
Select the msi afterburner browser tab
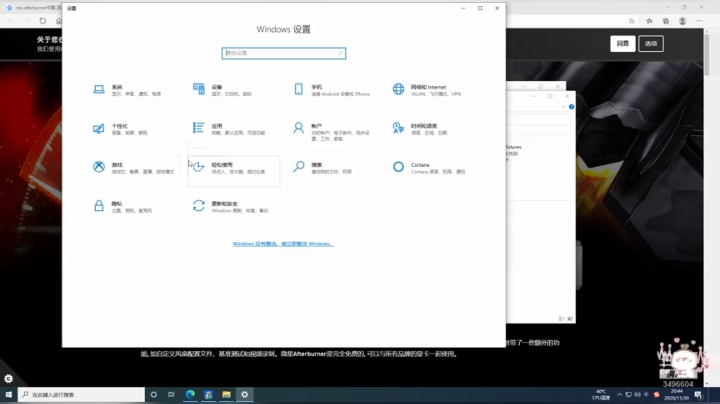[x=33, y=8]
